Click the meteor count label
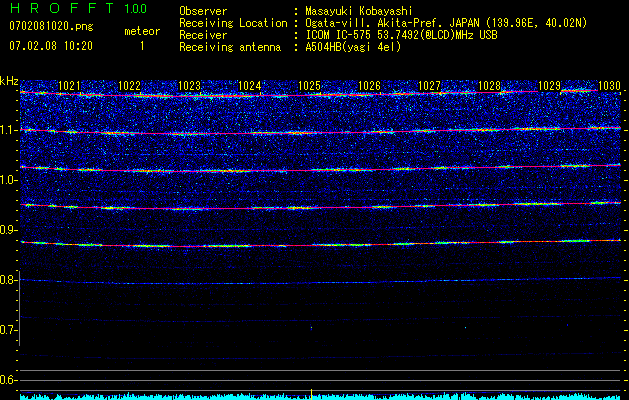629x400 pixels. [x=141, y=32]
